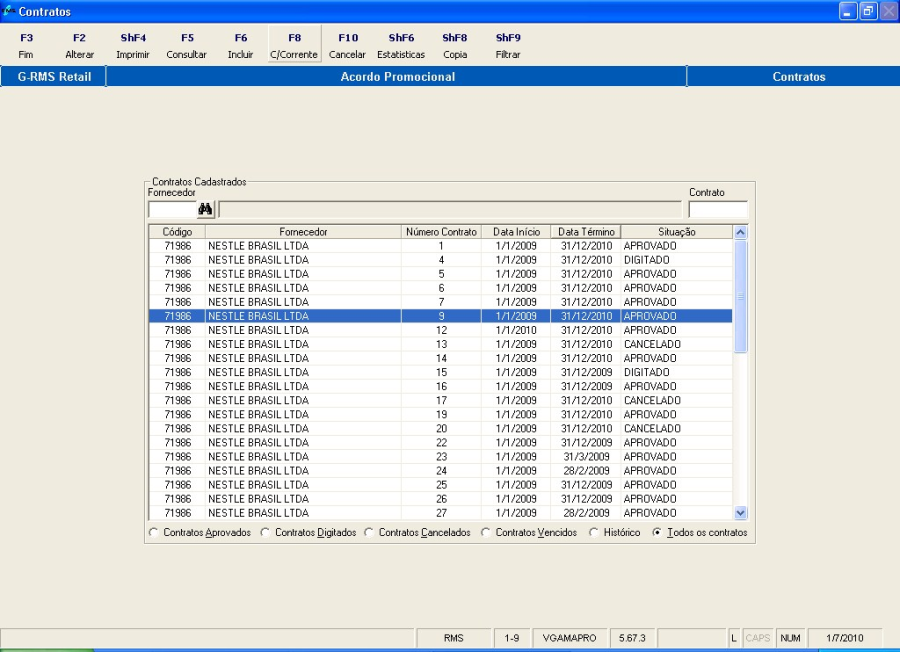This screenshot has width=900, height=652.
Task: Add new contract with F6 Incluir
Action: pyautogui.click(x=240, y=46)
